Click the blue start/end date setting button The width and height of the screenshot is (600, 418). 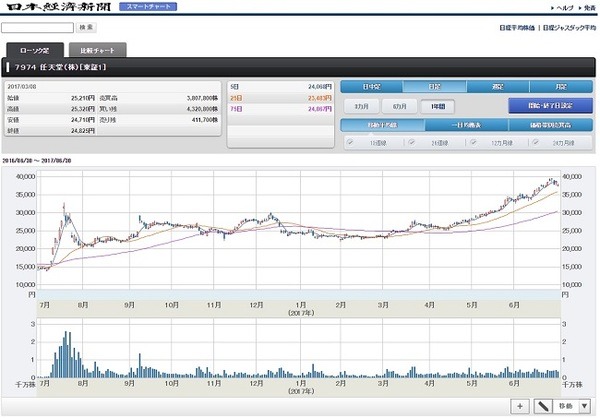(x=550, y=105)
